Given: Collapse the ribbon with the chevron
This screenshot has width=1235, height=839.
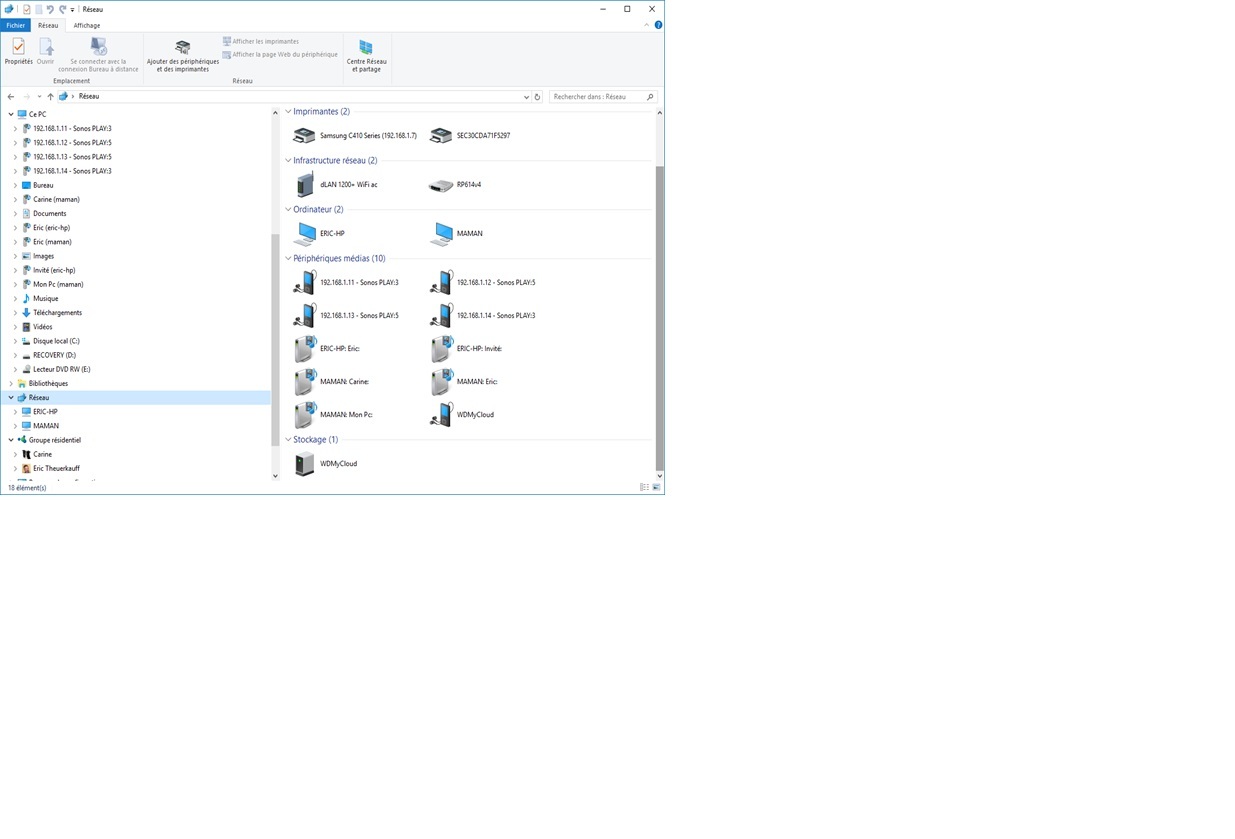Looking at the screenshot, I should click(x=647, y=25).
